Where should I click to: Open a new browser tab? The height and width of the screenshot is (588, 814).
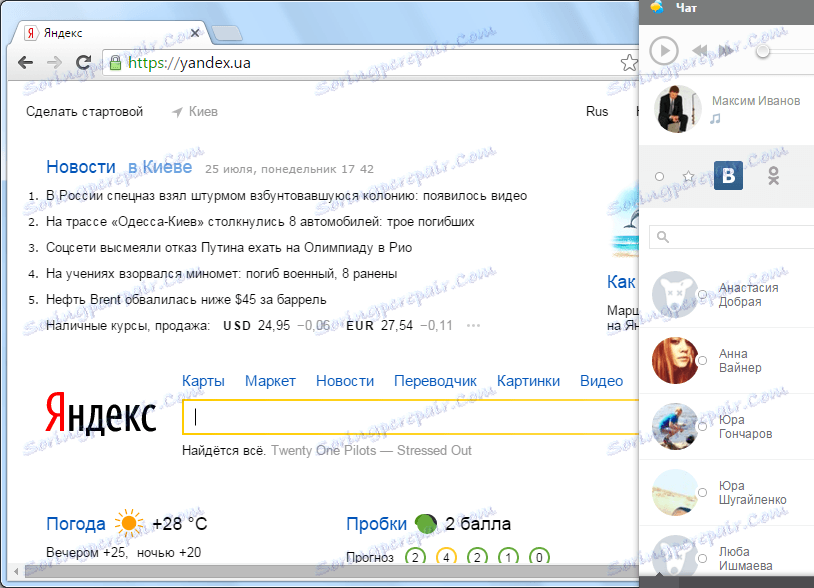[227, 33]
